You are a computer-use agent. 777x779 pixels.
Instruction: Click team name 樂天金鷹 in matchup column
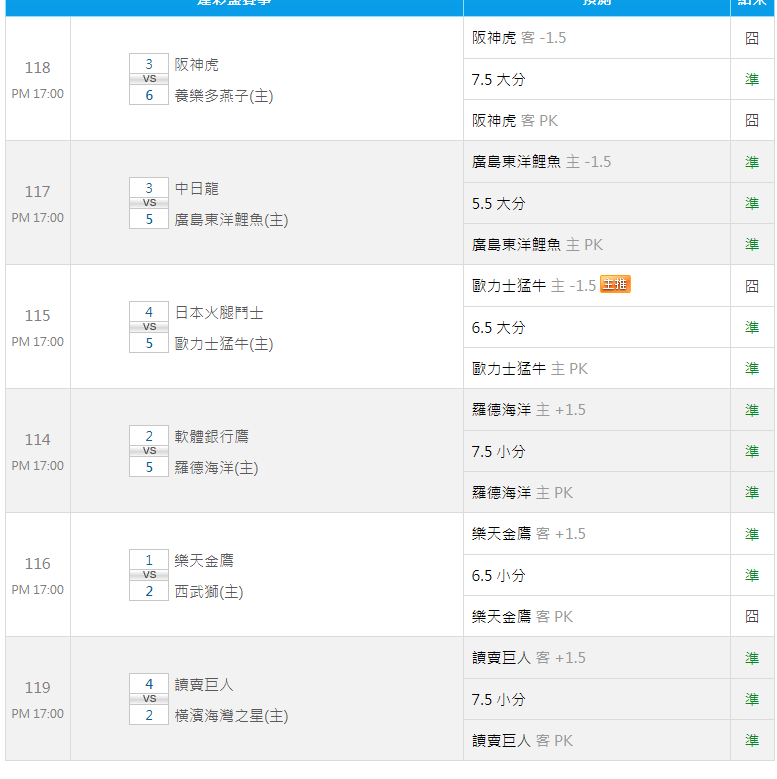(204, 560)
